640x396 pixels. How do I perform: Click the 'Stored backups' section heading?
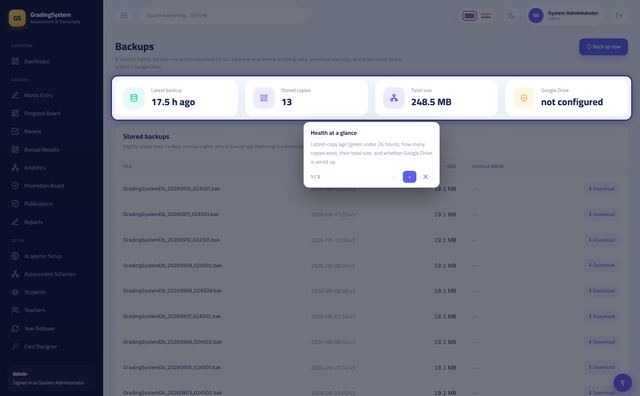146,136
